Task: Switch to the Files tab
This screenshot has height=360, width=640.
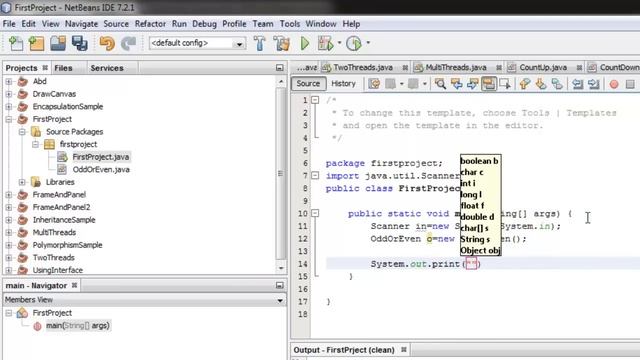Action: (x=63, y=68)
